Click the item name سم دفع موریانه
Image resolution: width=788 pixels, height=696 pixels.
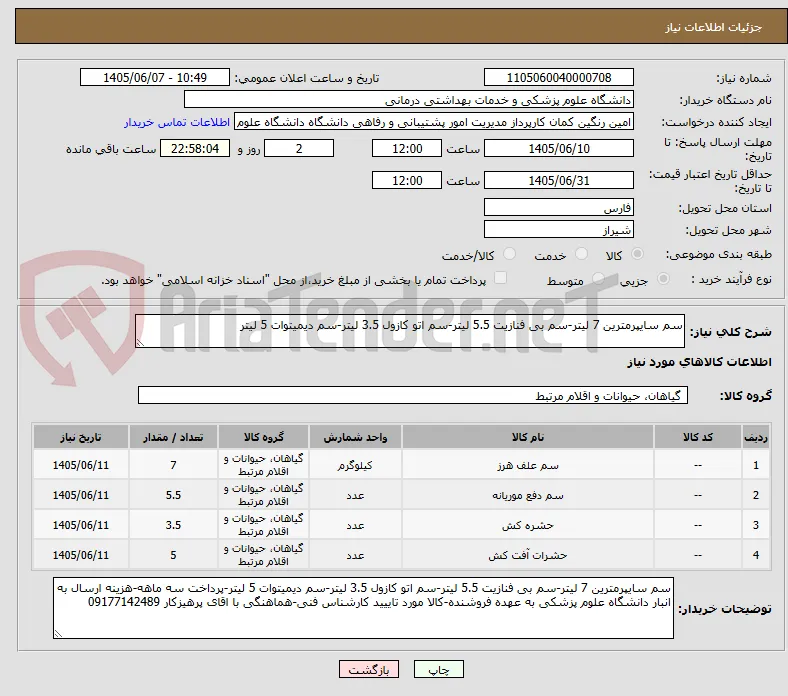pyautogui.click(x=528, y=496)
